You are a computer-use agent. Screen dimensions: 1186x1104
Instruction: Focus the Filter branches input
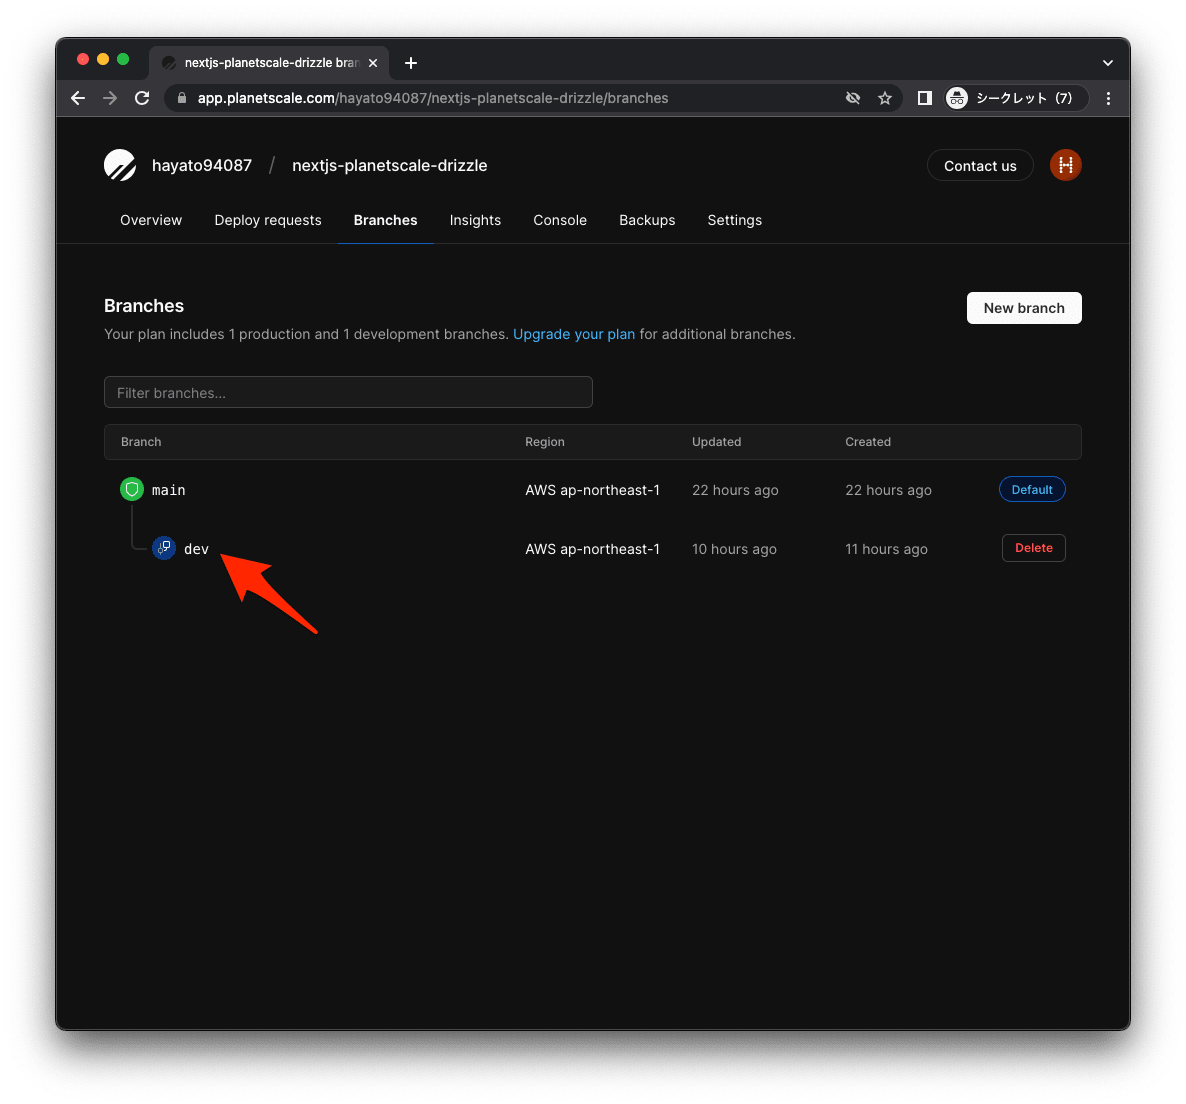tap(348, 392)
